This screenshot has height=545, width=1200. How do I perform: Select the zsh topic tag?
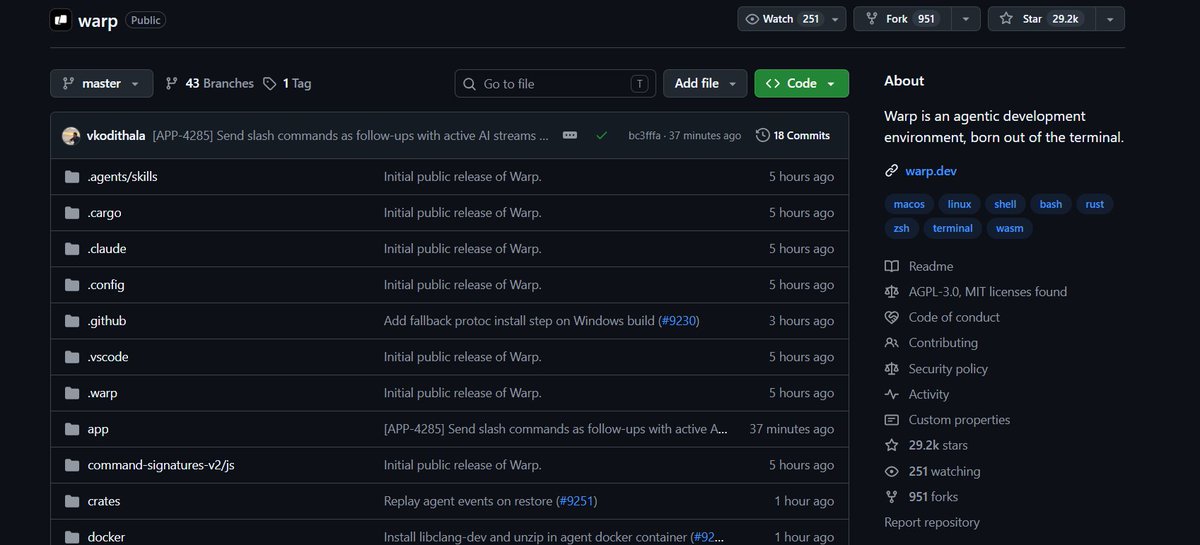901,228
